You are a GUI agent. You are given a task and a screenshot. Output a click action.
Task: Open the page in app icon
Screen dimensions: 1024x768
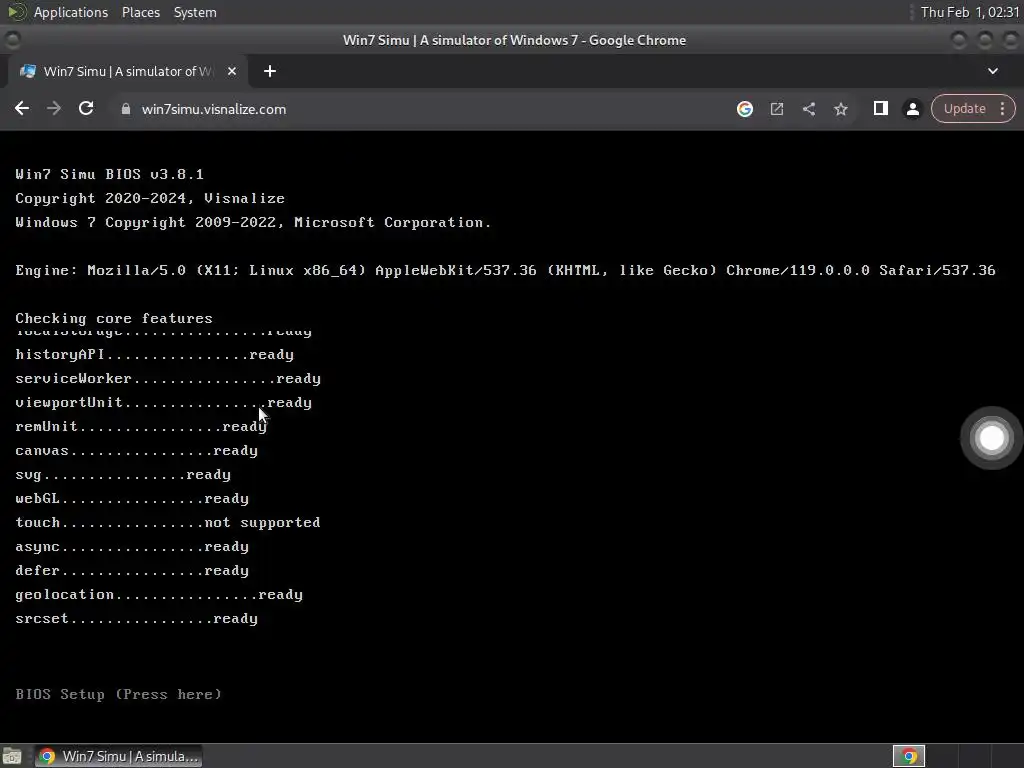tap(776, 109)
